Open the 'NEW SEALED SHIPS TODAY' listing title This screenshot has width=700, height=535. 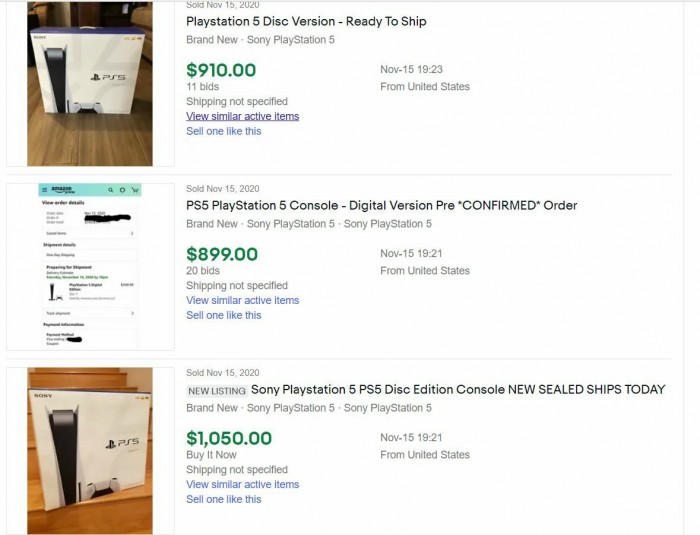point(457,389)
